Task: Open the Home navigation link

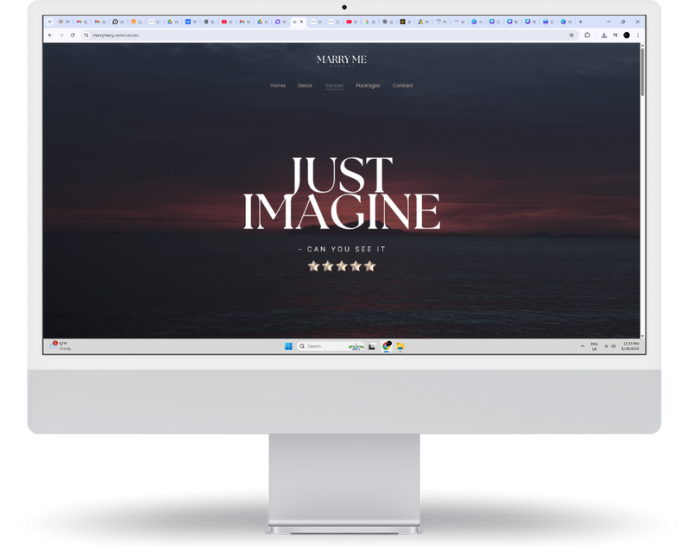Action: click(x=278, y=86)
